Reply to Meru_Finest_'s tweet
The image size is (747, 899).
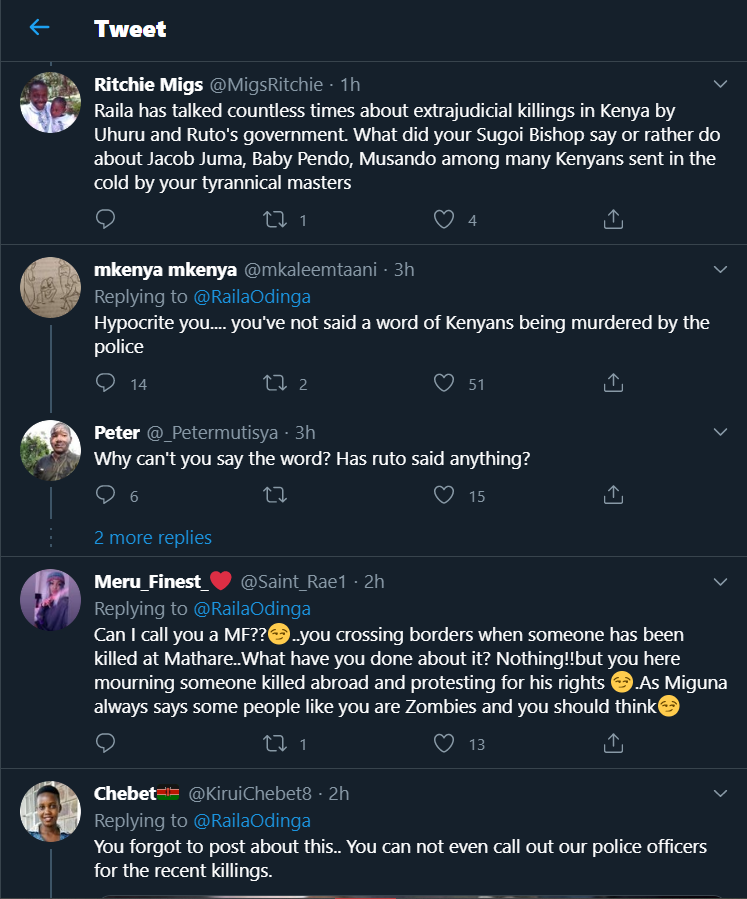coord(106,743)
